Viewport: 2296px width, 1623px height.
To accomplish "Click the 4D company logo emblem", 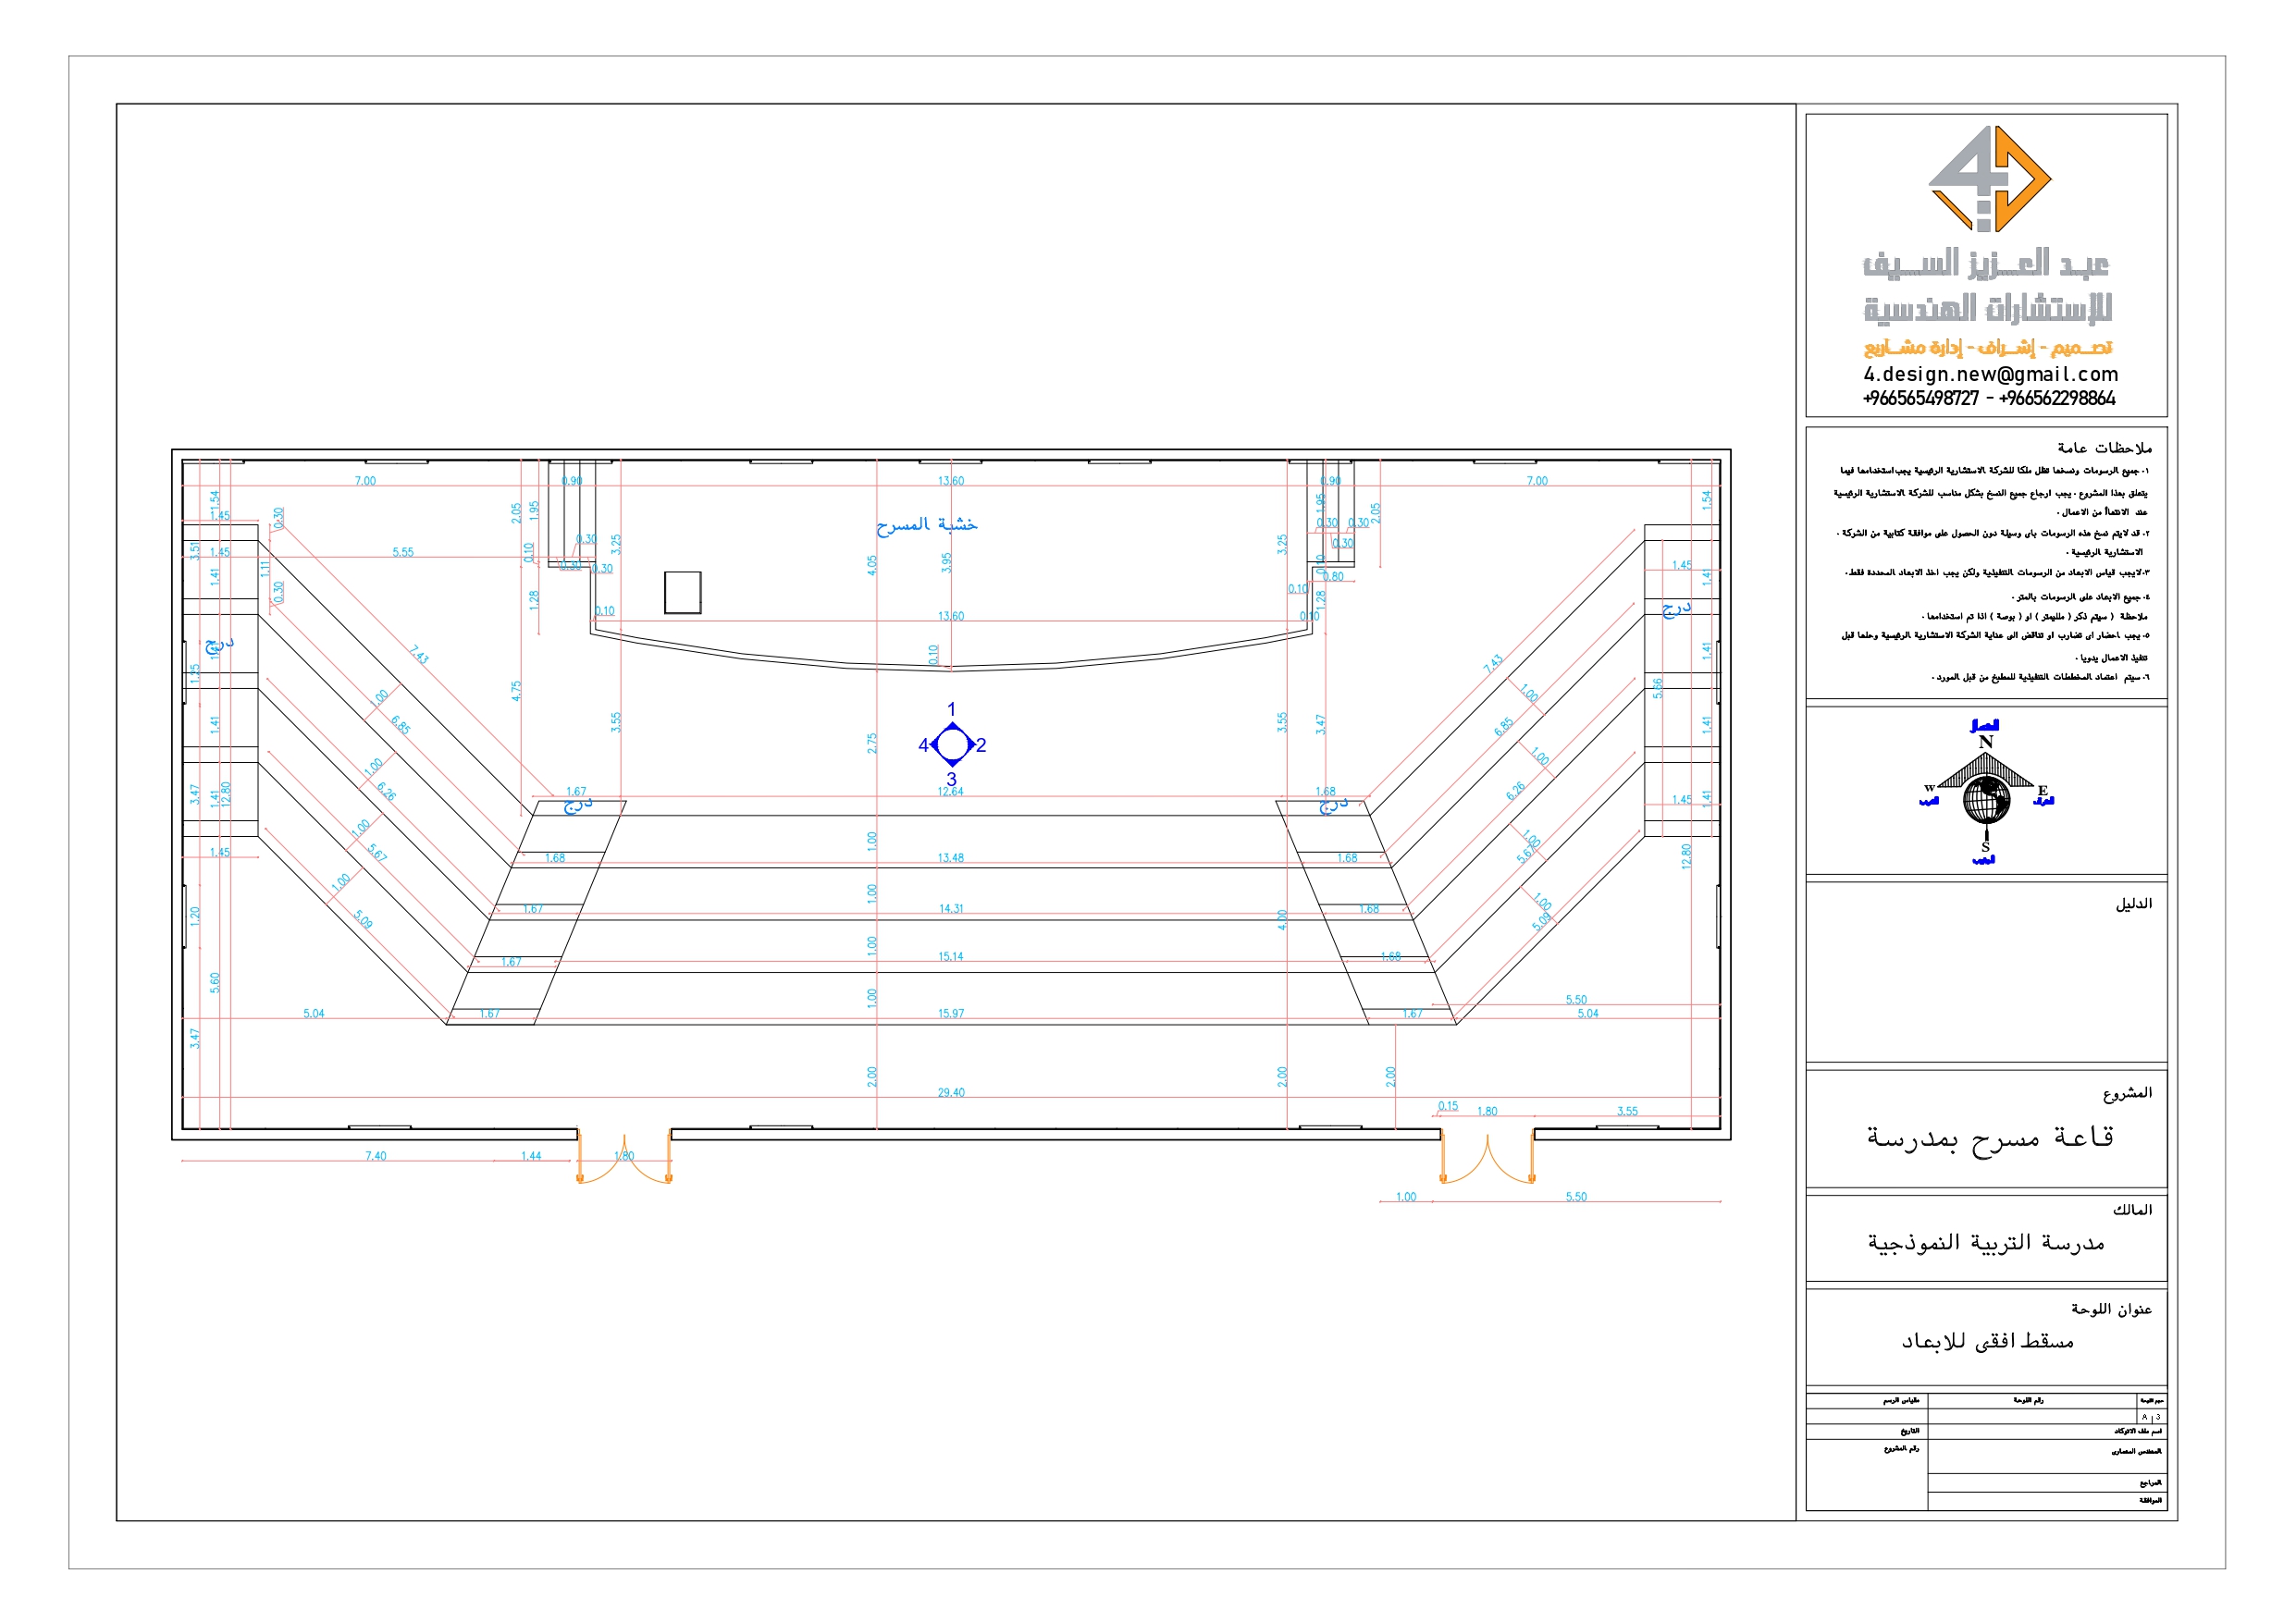I will (1989, 178).
